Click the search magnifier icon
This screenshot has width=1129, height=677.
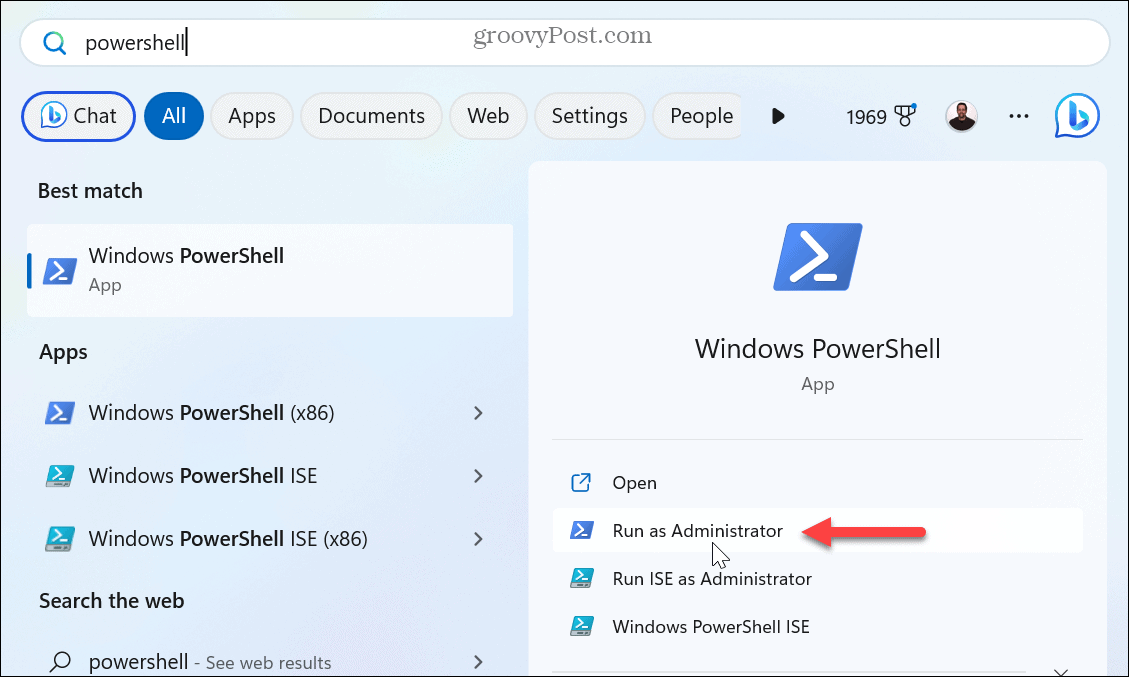point(55,43)
